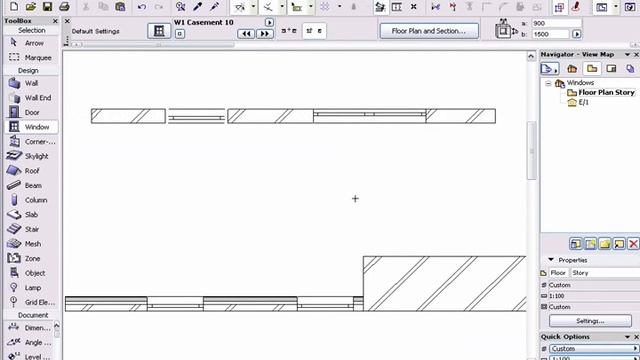Select the Marquee tool
640x360 pixels.
31,58
